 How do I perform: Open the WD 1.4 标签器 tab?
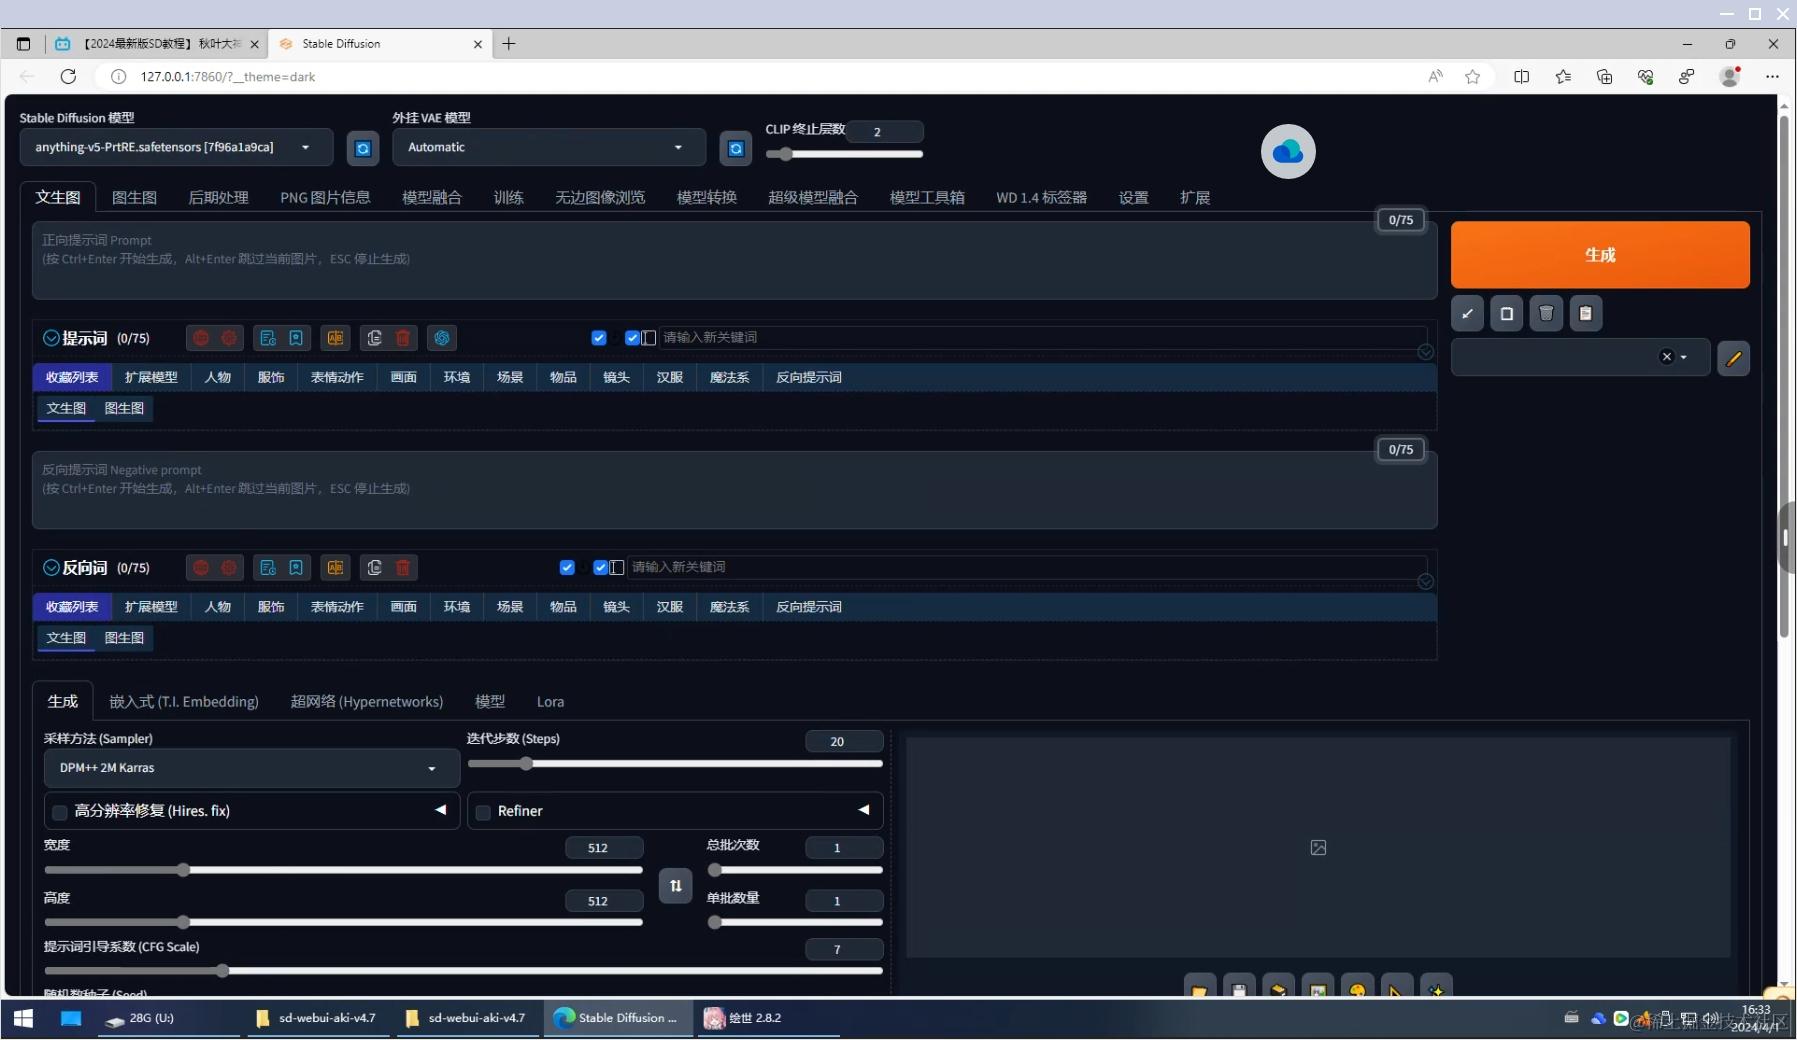coord(1041,198)
